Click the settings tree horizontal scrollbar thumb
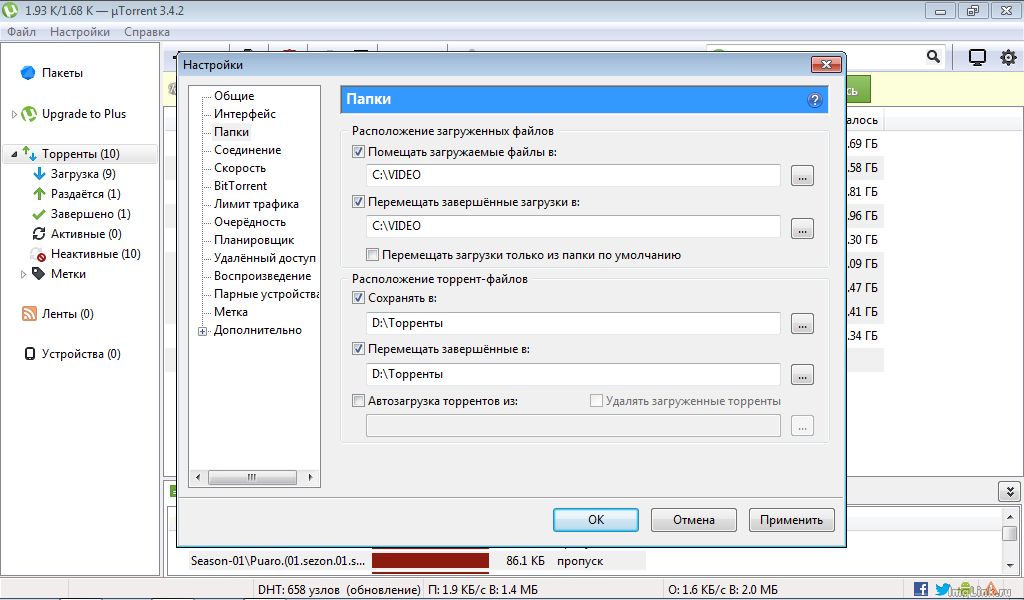Image resolution: width=1024 pixels, height=600 pixels. [x=252, y=477]
